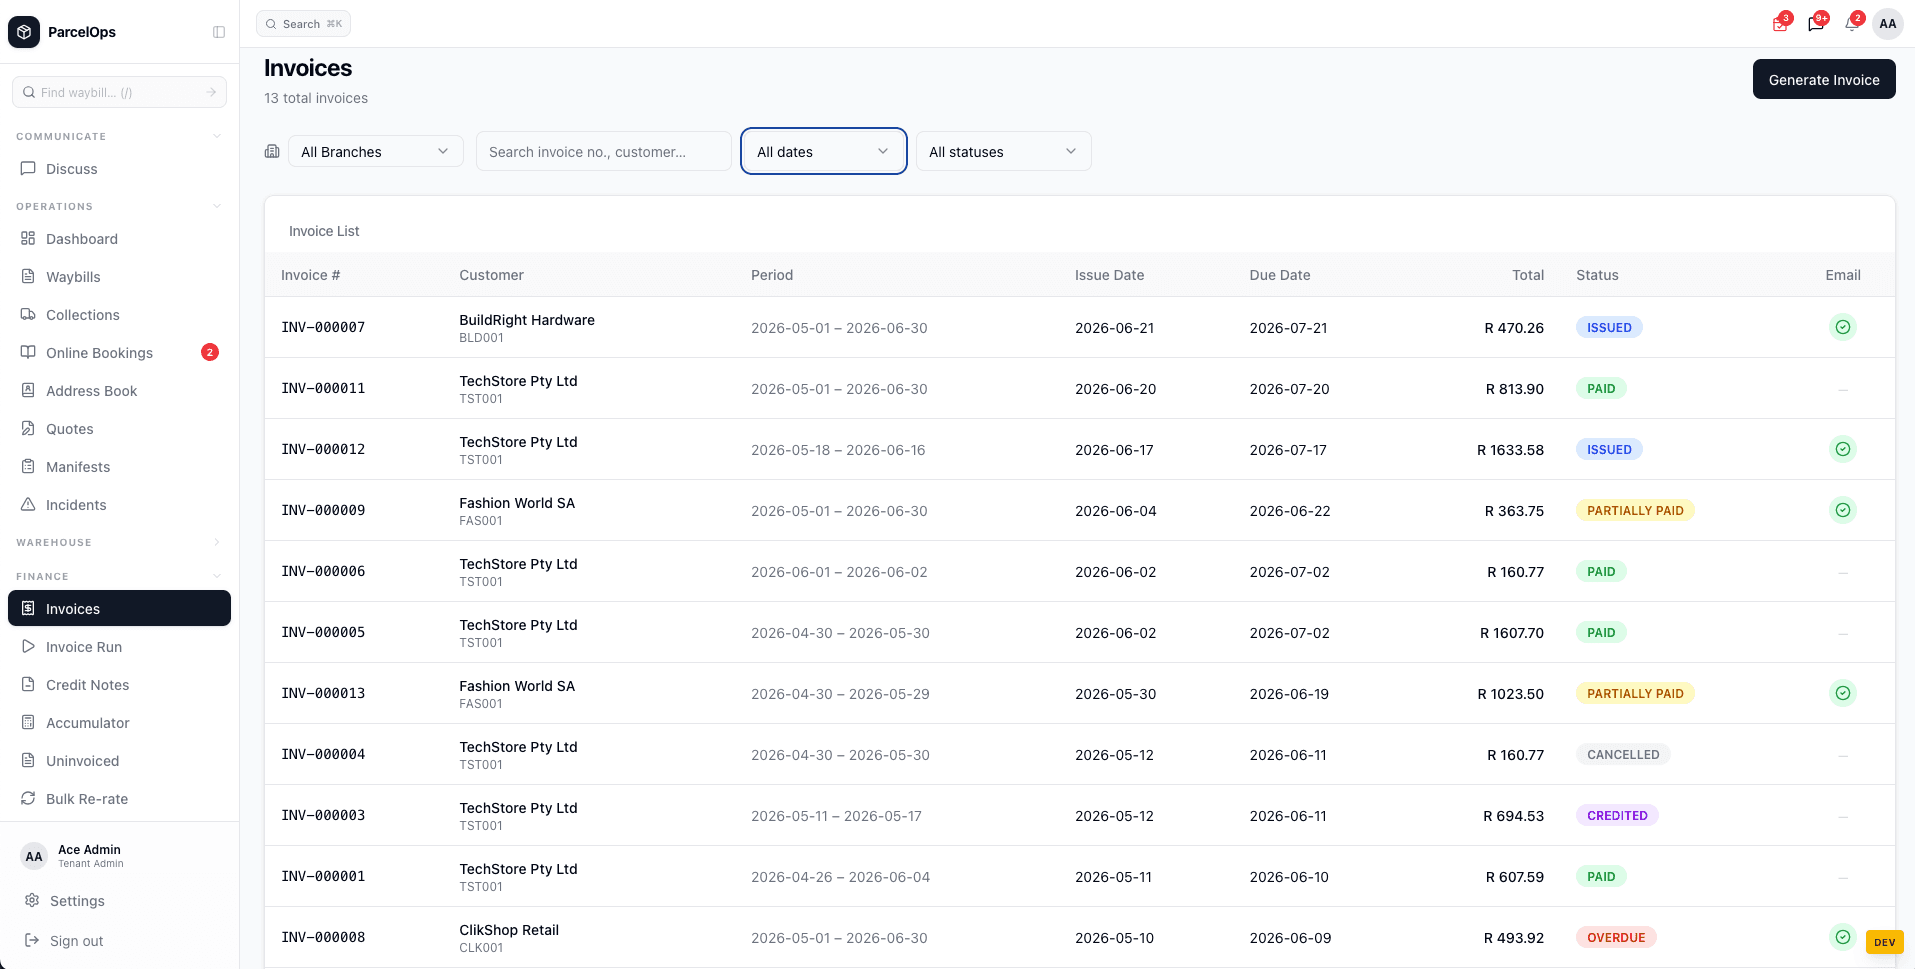Screen dimensions: 1915x969
Task: Click Generate Invoice button
Action: [1824, 80]
